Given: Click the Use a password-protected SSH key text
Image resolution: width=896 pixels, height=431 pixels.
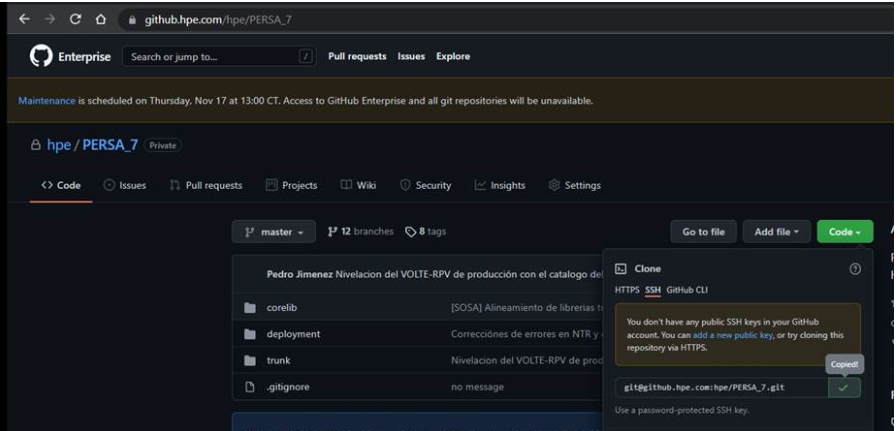Looking at the screenshot, I should pos(682,410).
